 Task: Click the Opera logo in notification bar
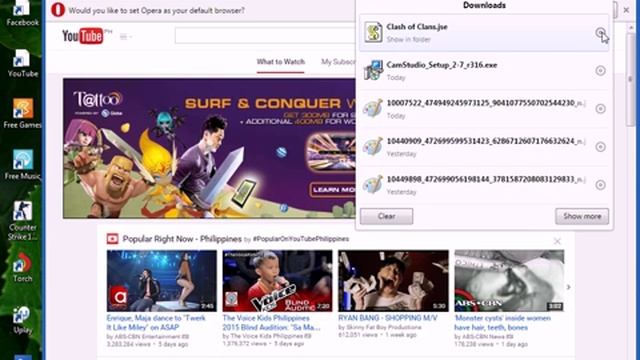[x=58, y=10]
